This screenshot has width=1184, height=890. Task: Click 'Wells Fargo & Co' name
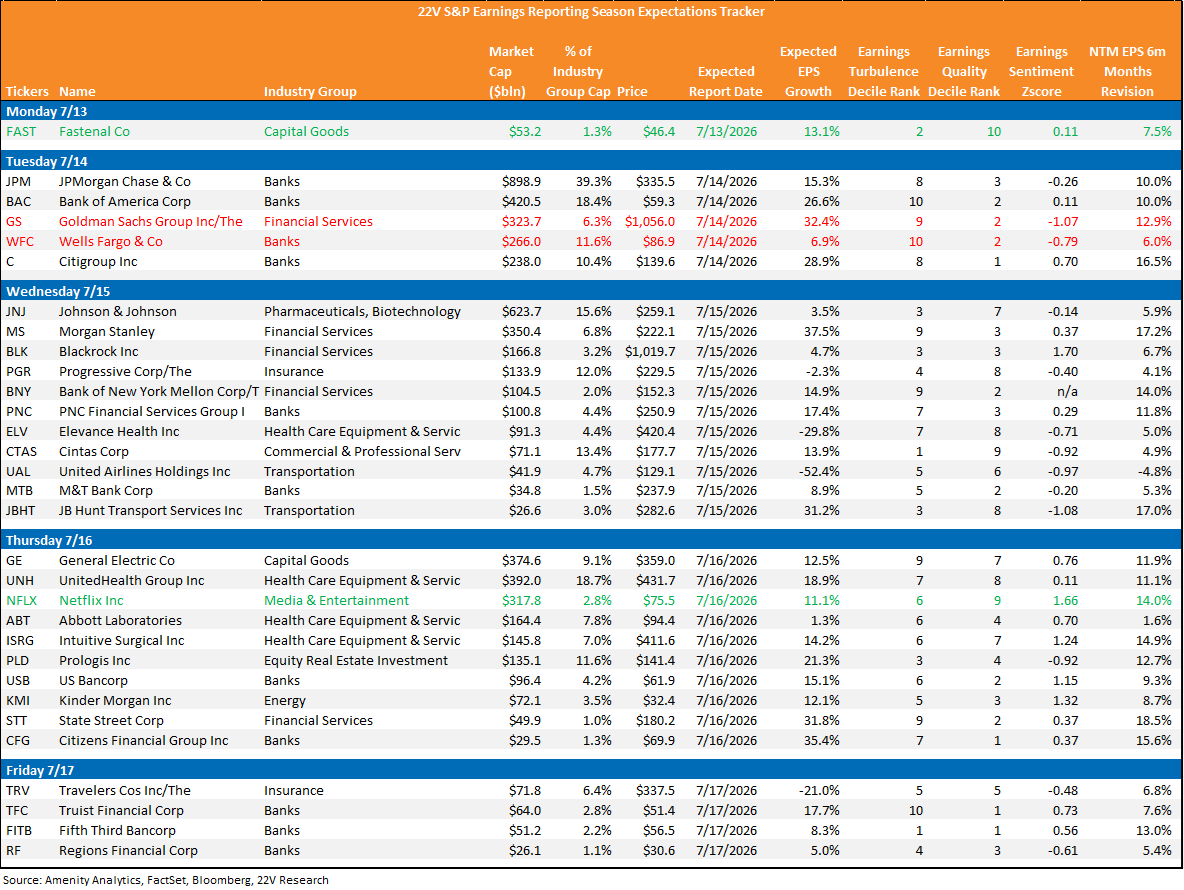point(111,242)
